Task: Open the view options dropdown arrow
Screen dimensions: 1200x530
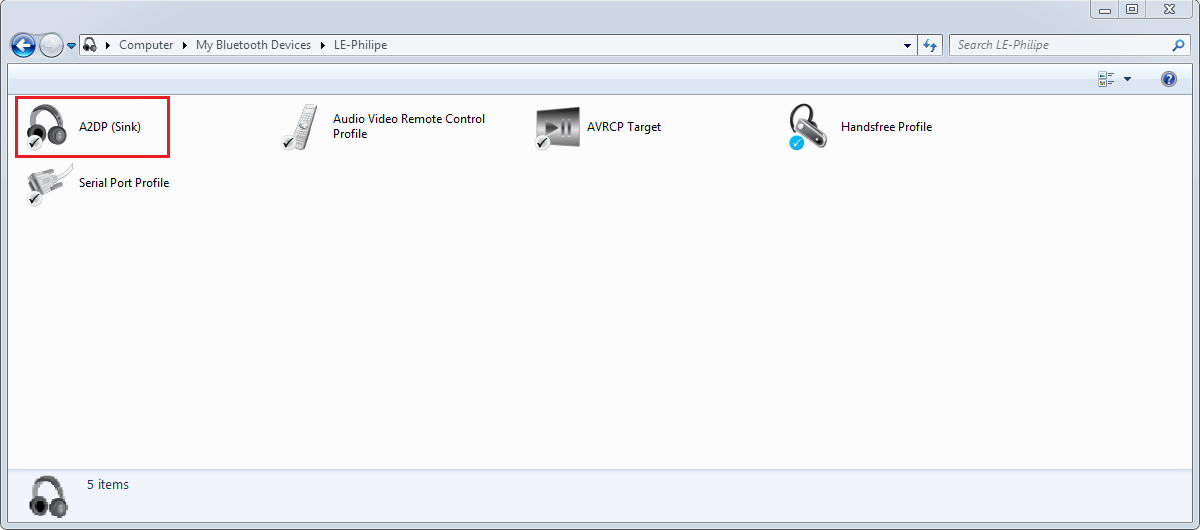Action: click(1128, 79)
